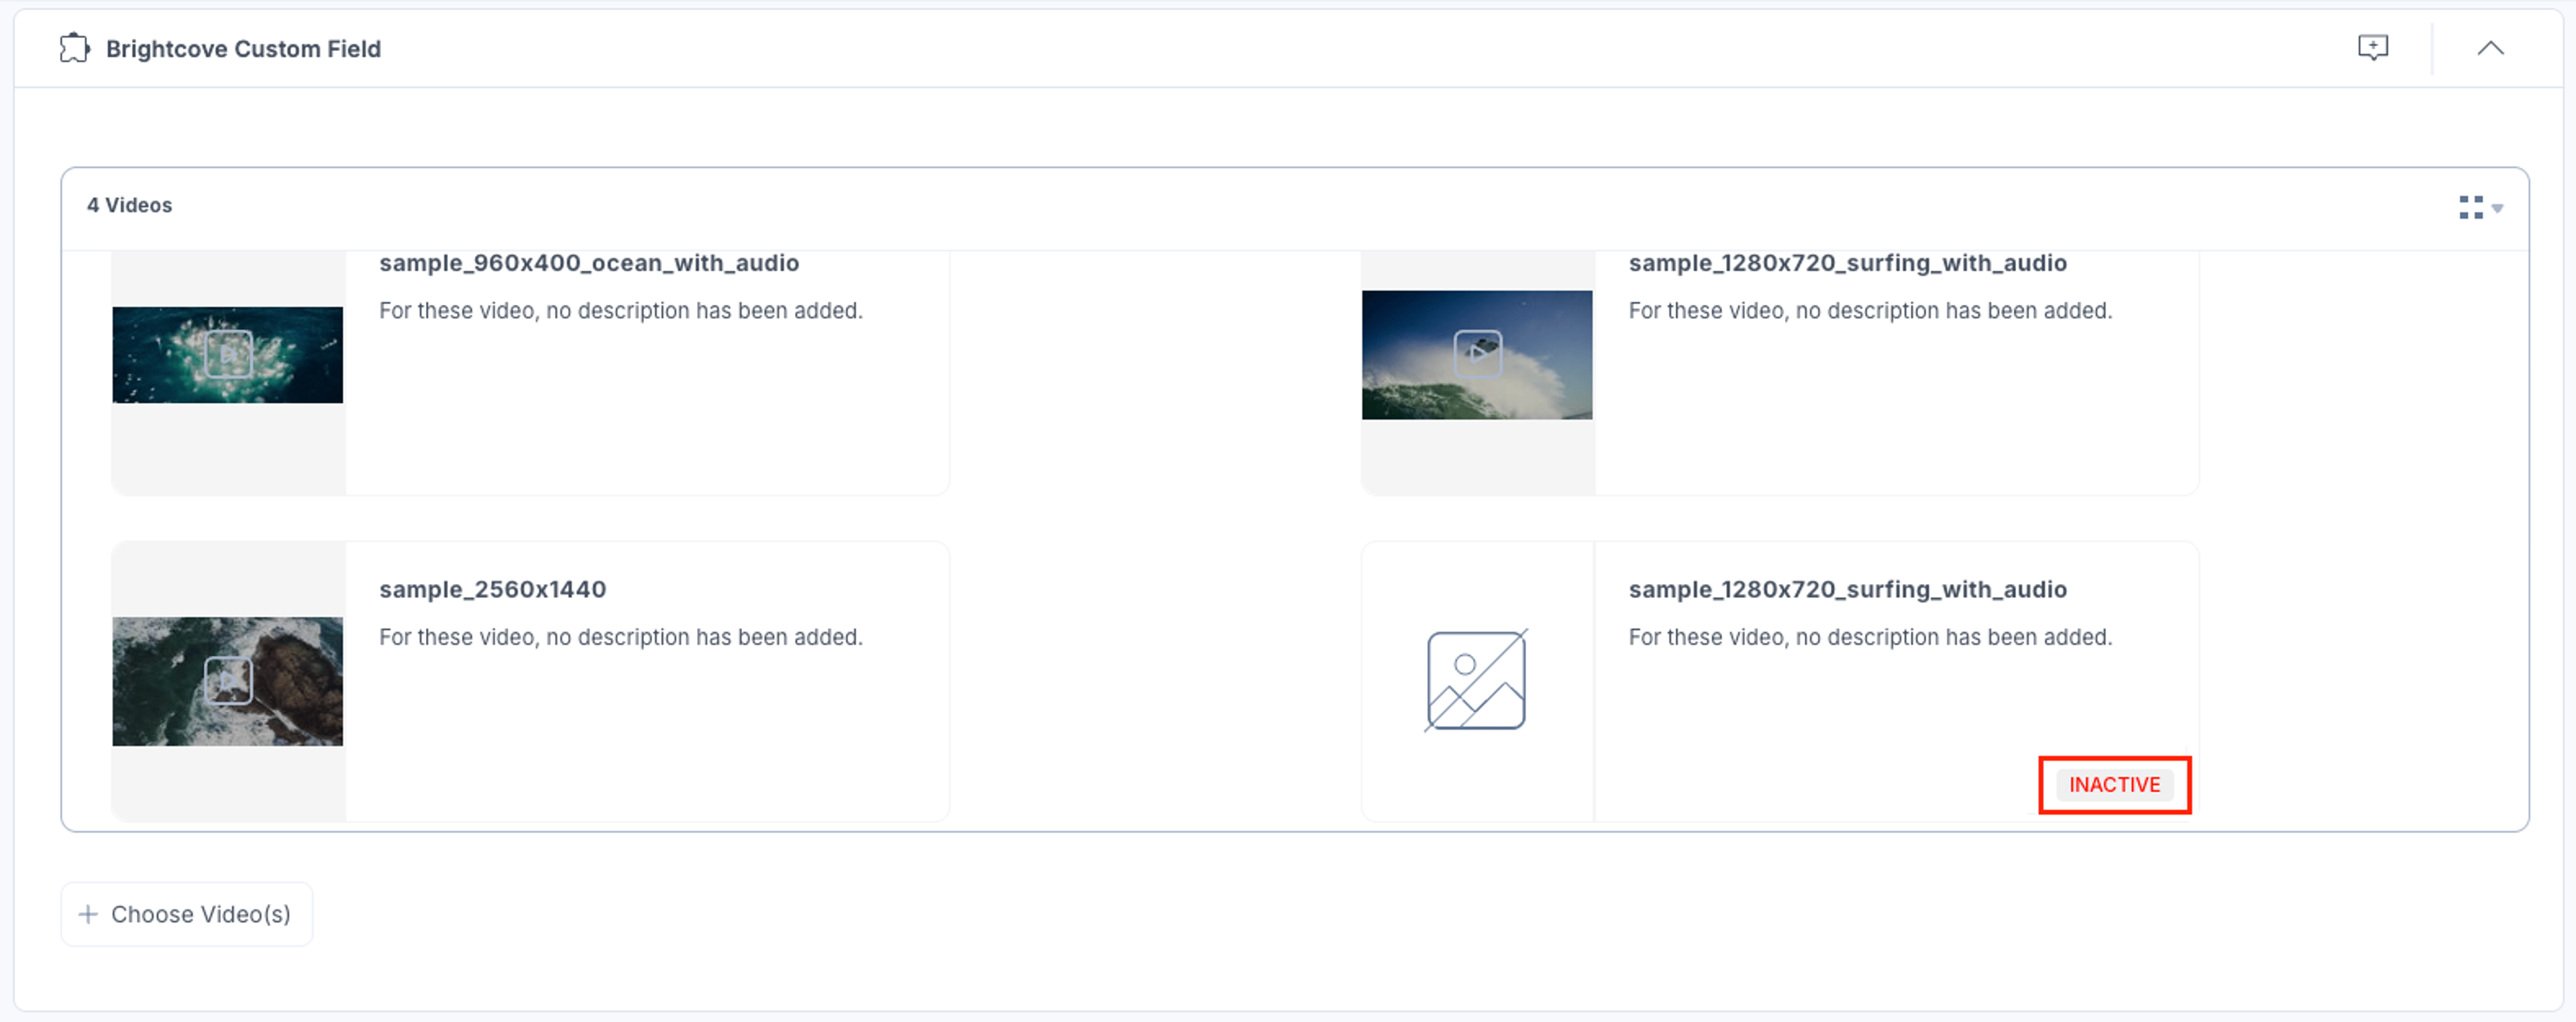
Task: Click the plus icon in Choose Video(s)
Action: pyautogui.click(x=88, y=914)
